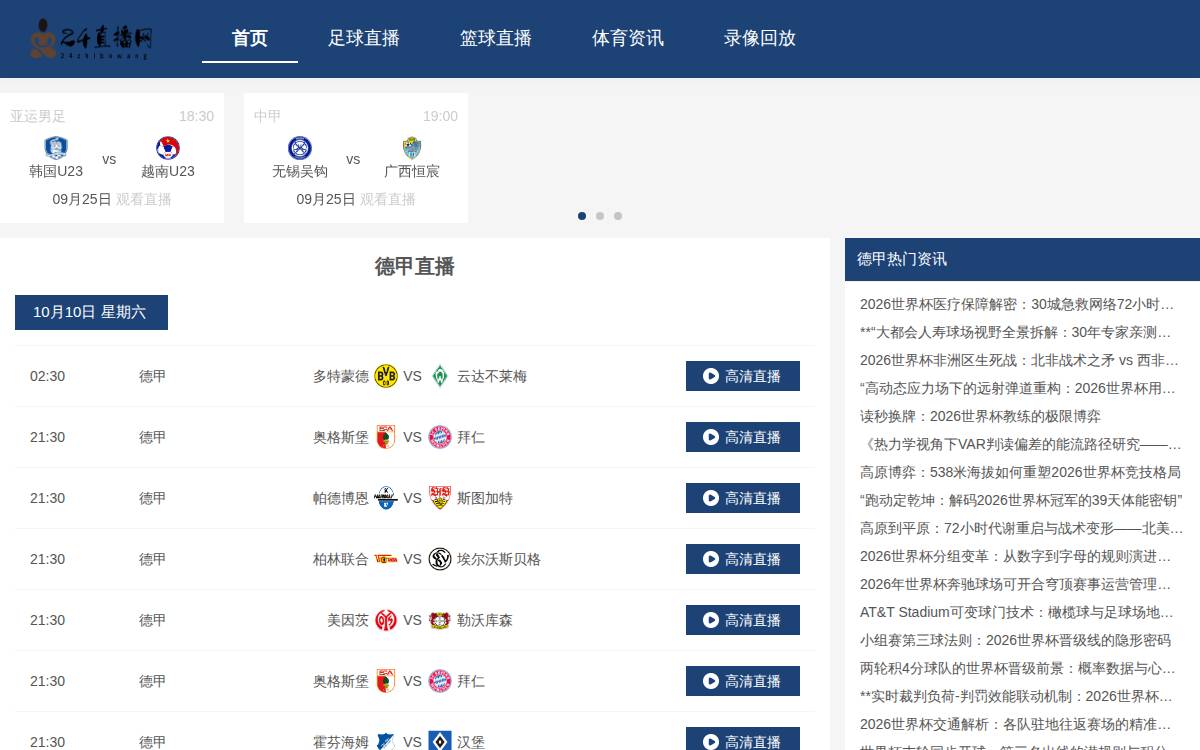Open article 2026世界杯医疗保障解密
The width and height of the screenshot is (1200, 750).
pos(1017,304)
